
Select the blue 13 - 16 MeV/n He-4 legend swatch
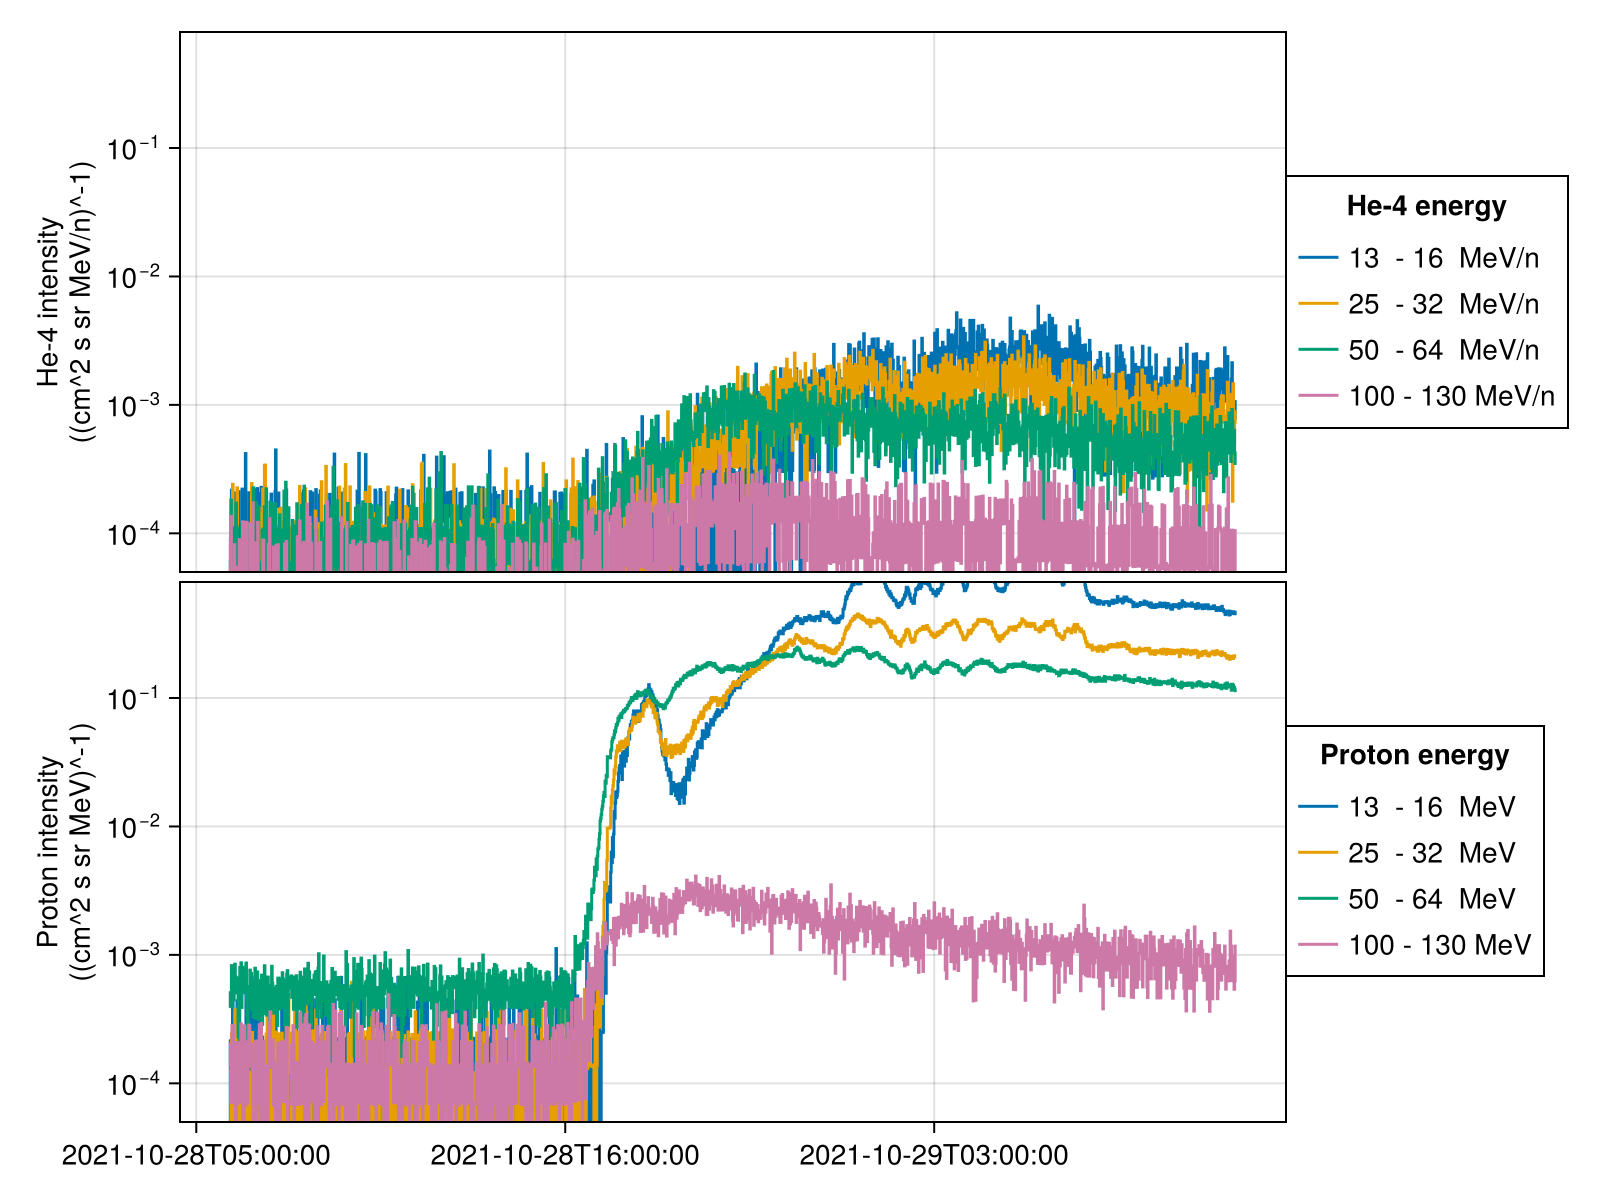[x=1318, y=258]
